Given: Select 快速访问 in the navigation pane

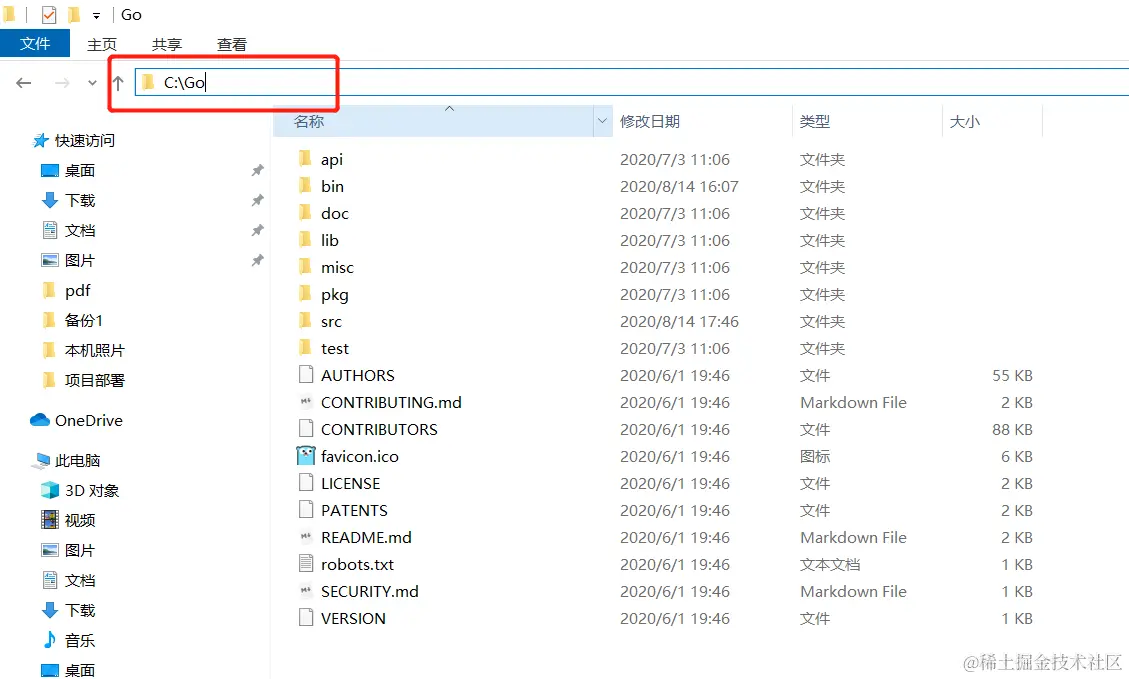Looking at the screenshot, I should click(x=84, y=140).
